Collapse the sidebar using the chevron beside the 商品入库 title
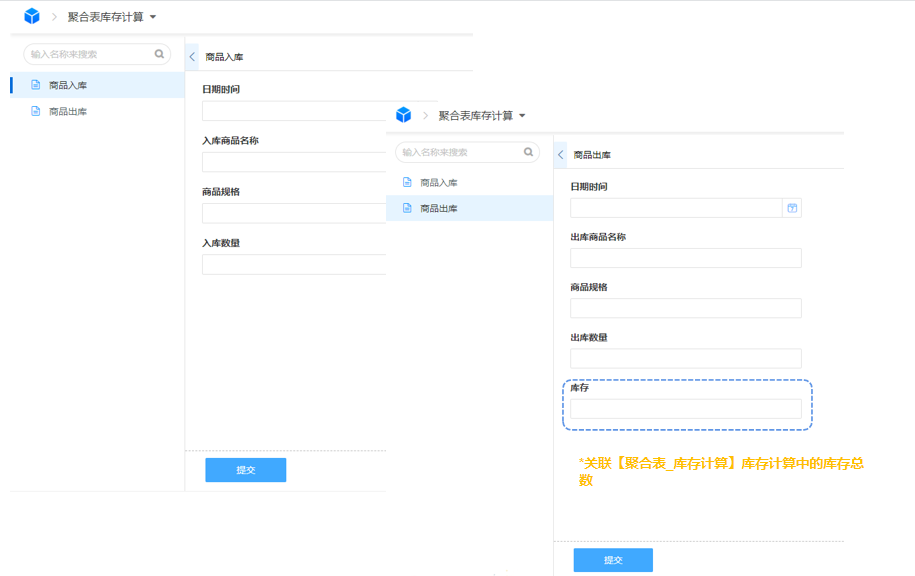915x576 pixels. tap(192, 57)
